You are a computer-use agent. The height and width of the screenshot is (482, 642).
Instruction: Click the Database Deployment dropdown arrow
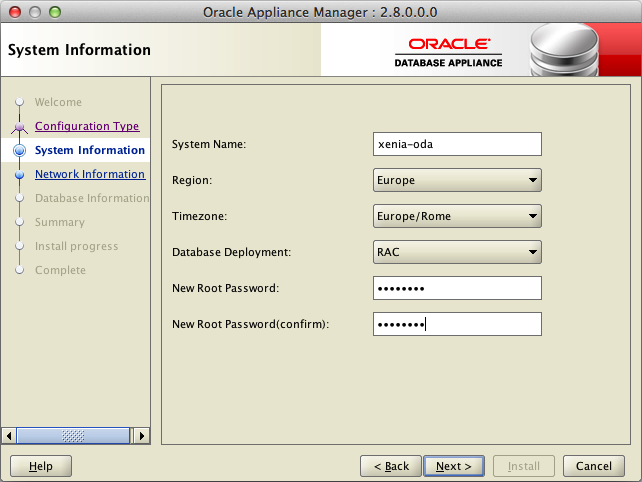click(532, 252)
